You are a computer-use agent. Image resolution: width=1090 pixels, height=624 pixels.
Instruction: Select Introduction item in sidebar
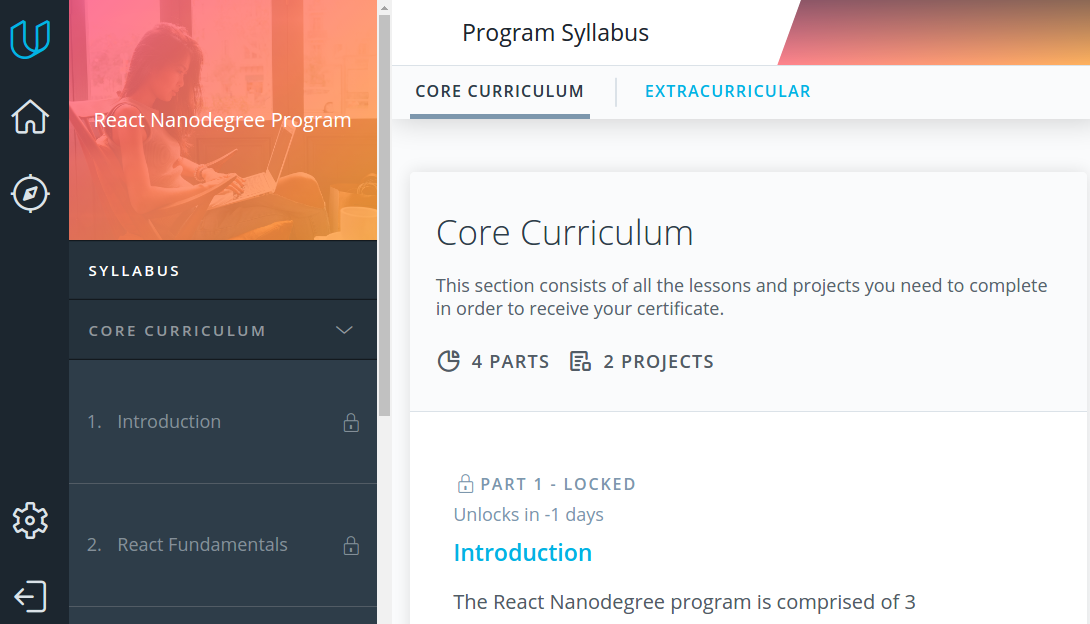(x=169, y=422)
